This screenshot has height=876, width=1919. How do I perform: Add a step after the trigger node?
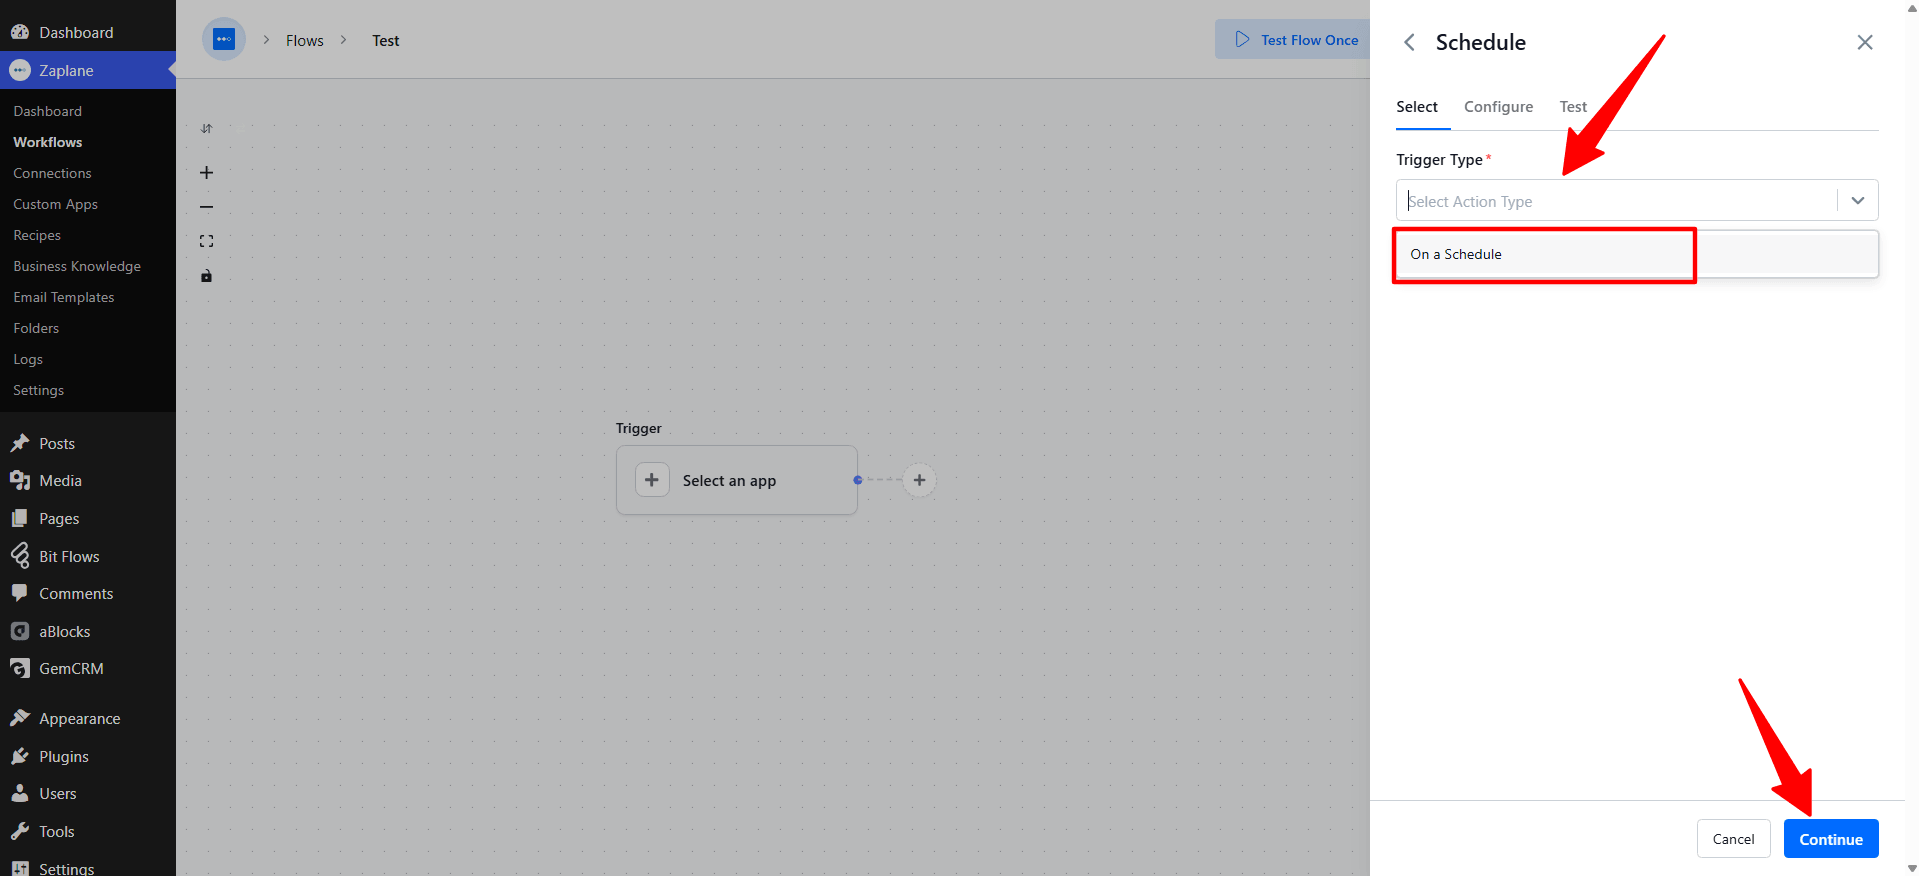point(920,480)
